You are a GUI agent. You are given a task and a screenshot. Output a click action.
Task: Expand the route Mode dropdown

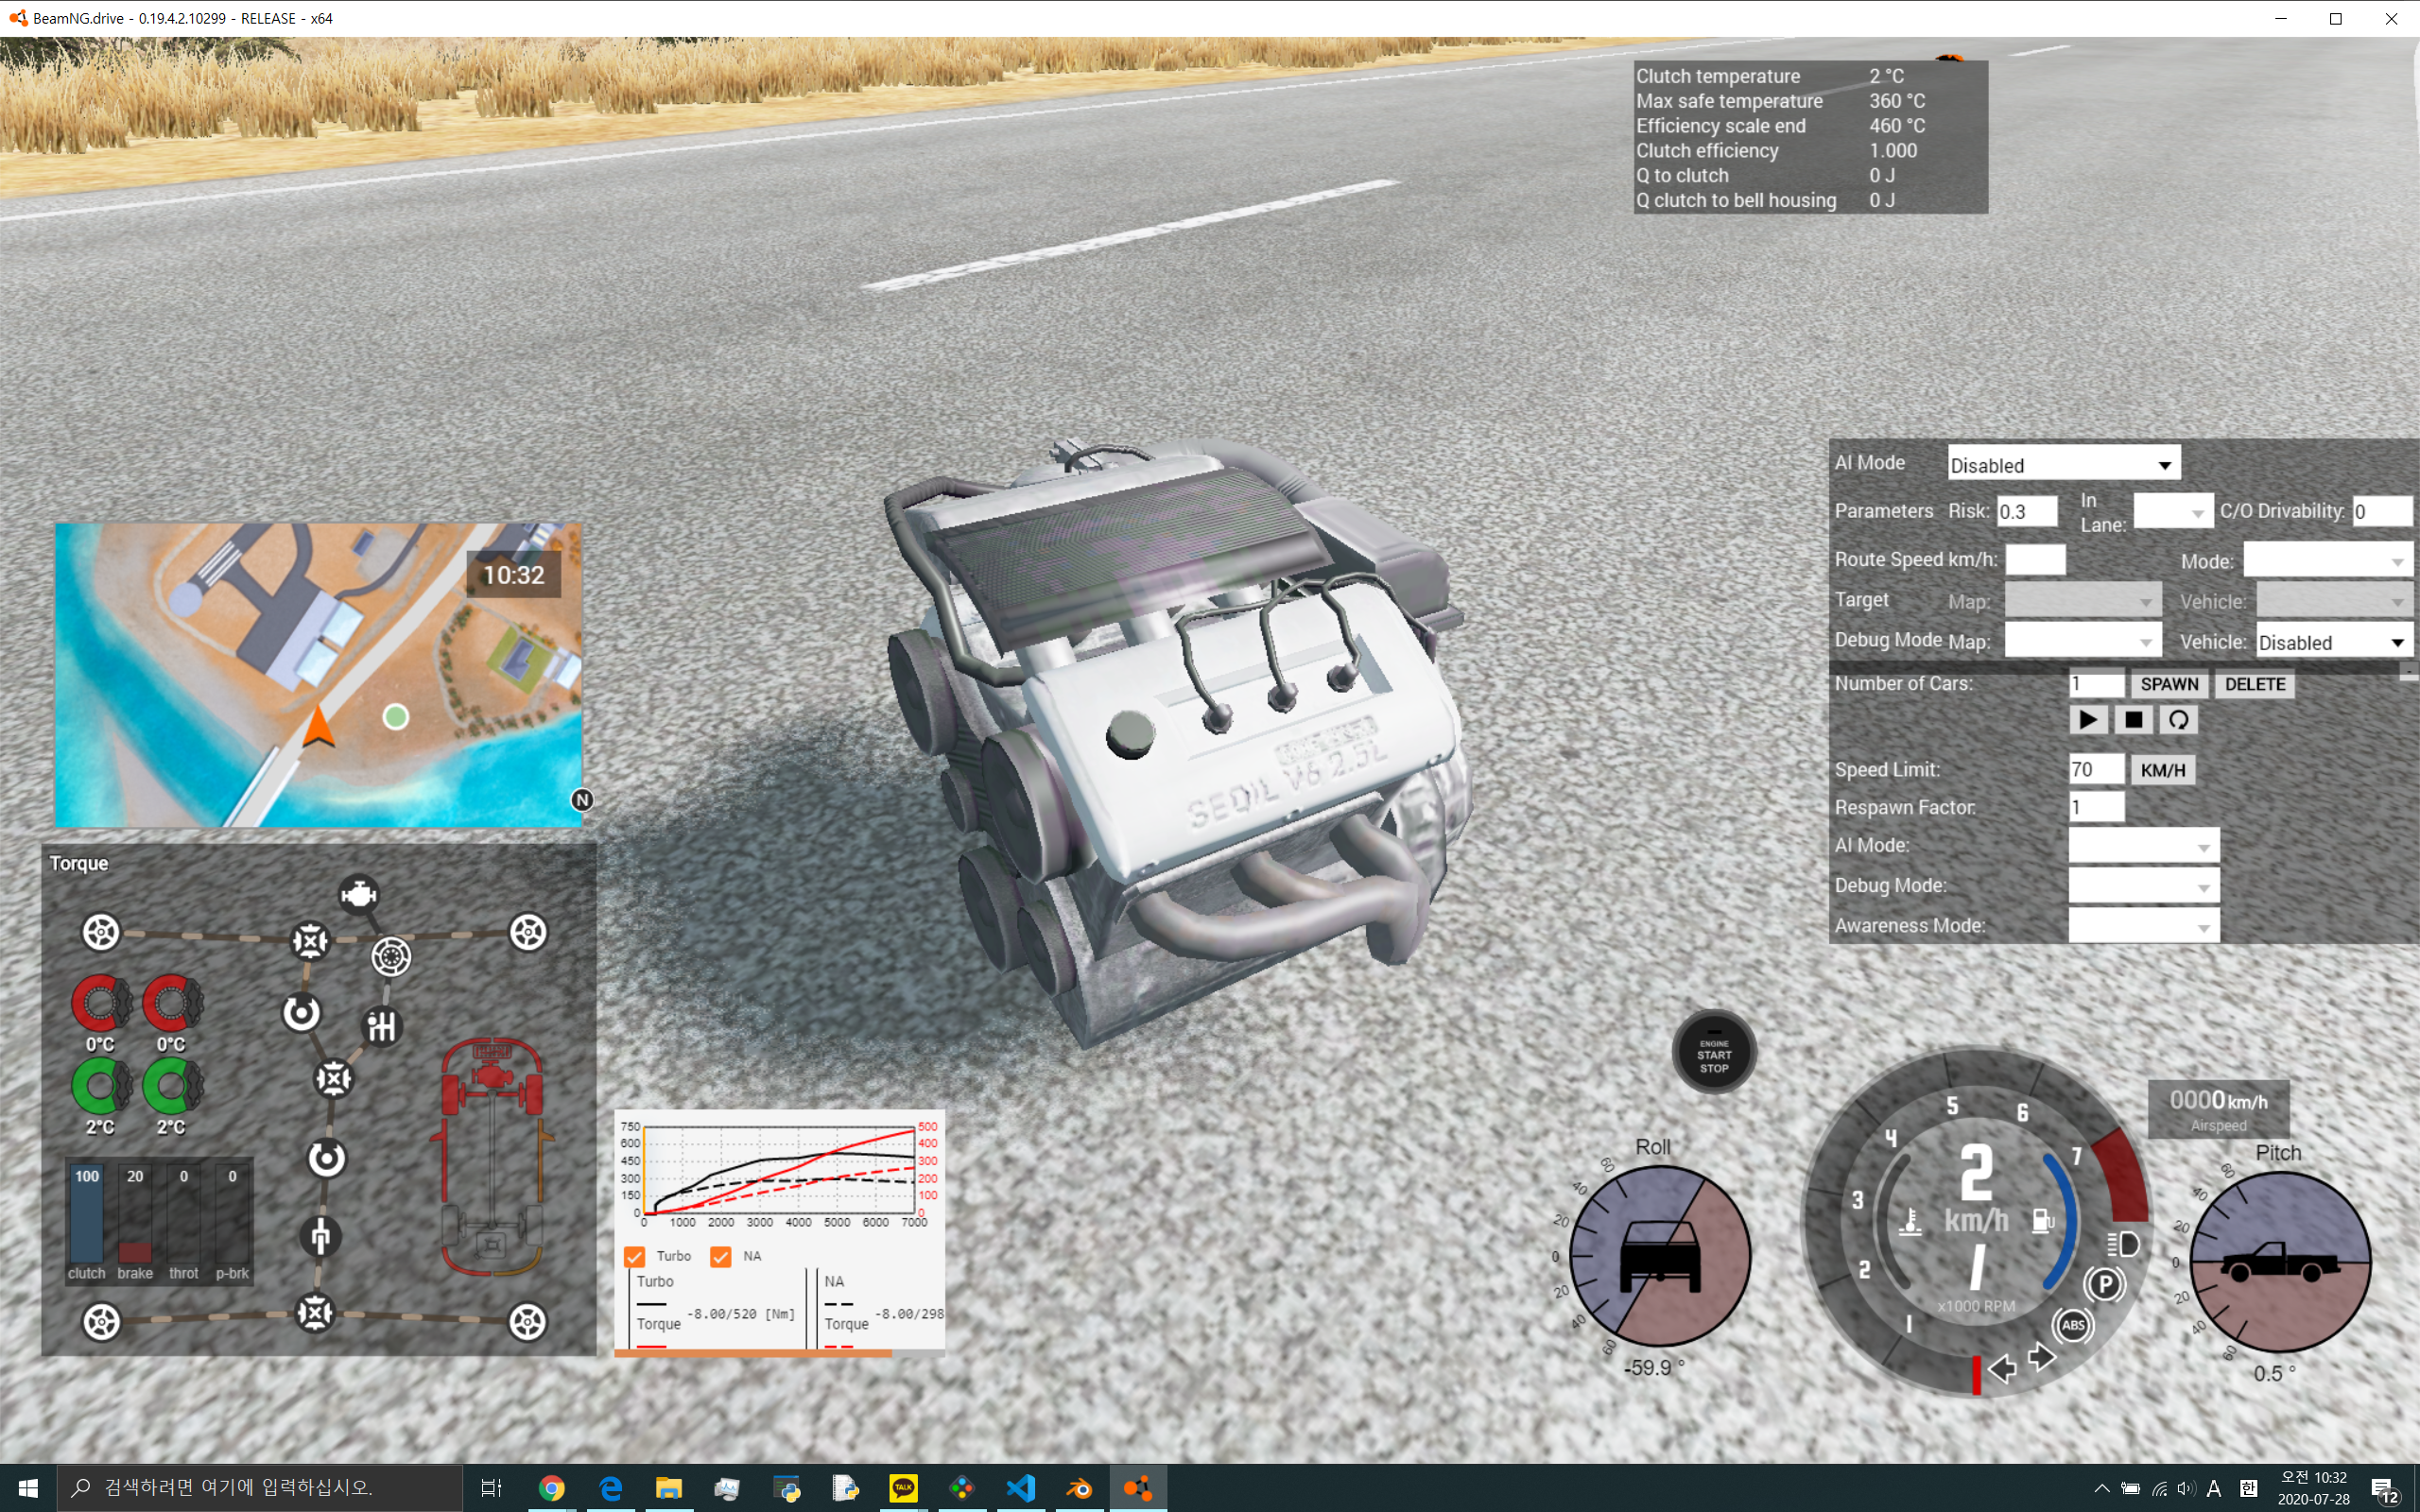[2328, 560]
